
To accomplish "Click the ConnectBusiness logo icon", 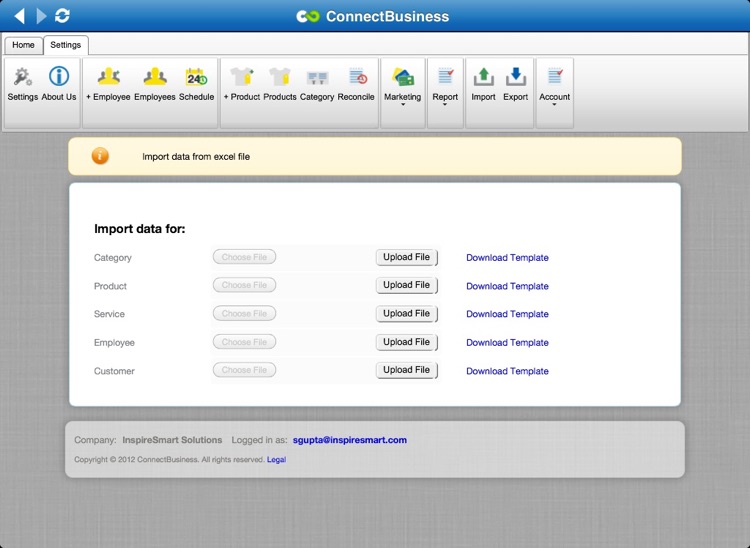I will click(x=308, y=16).
